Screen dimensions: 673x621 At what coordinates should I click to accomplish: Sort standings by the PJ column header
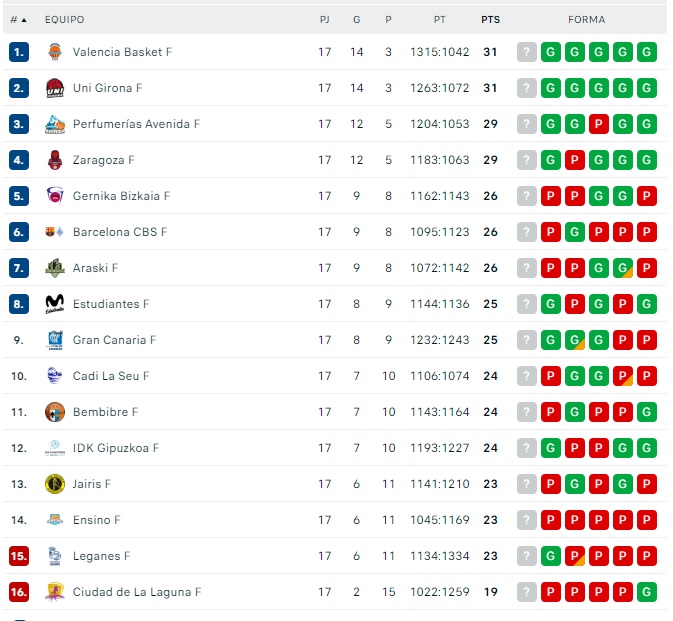(325, 19)
